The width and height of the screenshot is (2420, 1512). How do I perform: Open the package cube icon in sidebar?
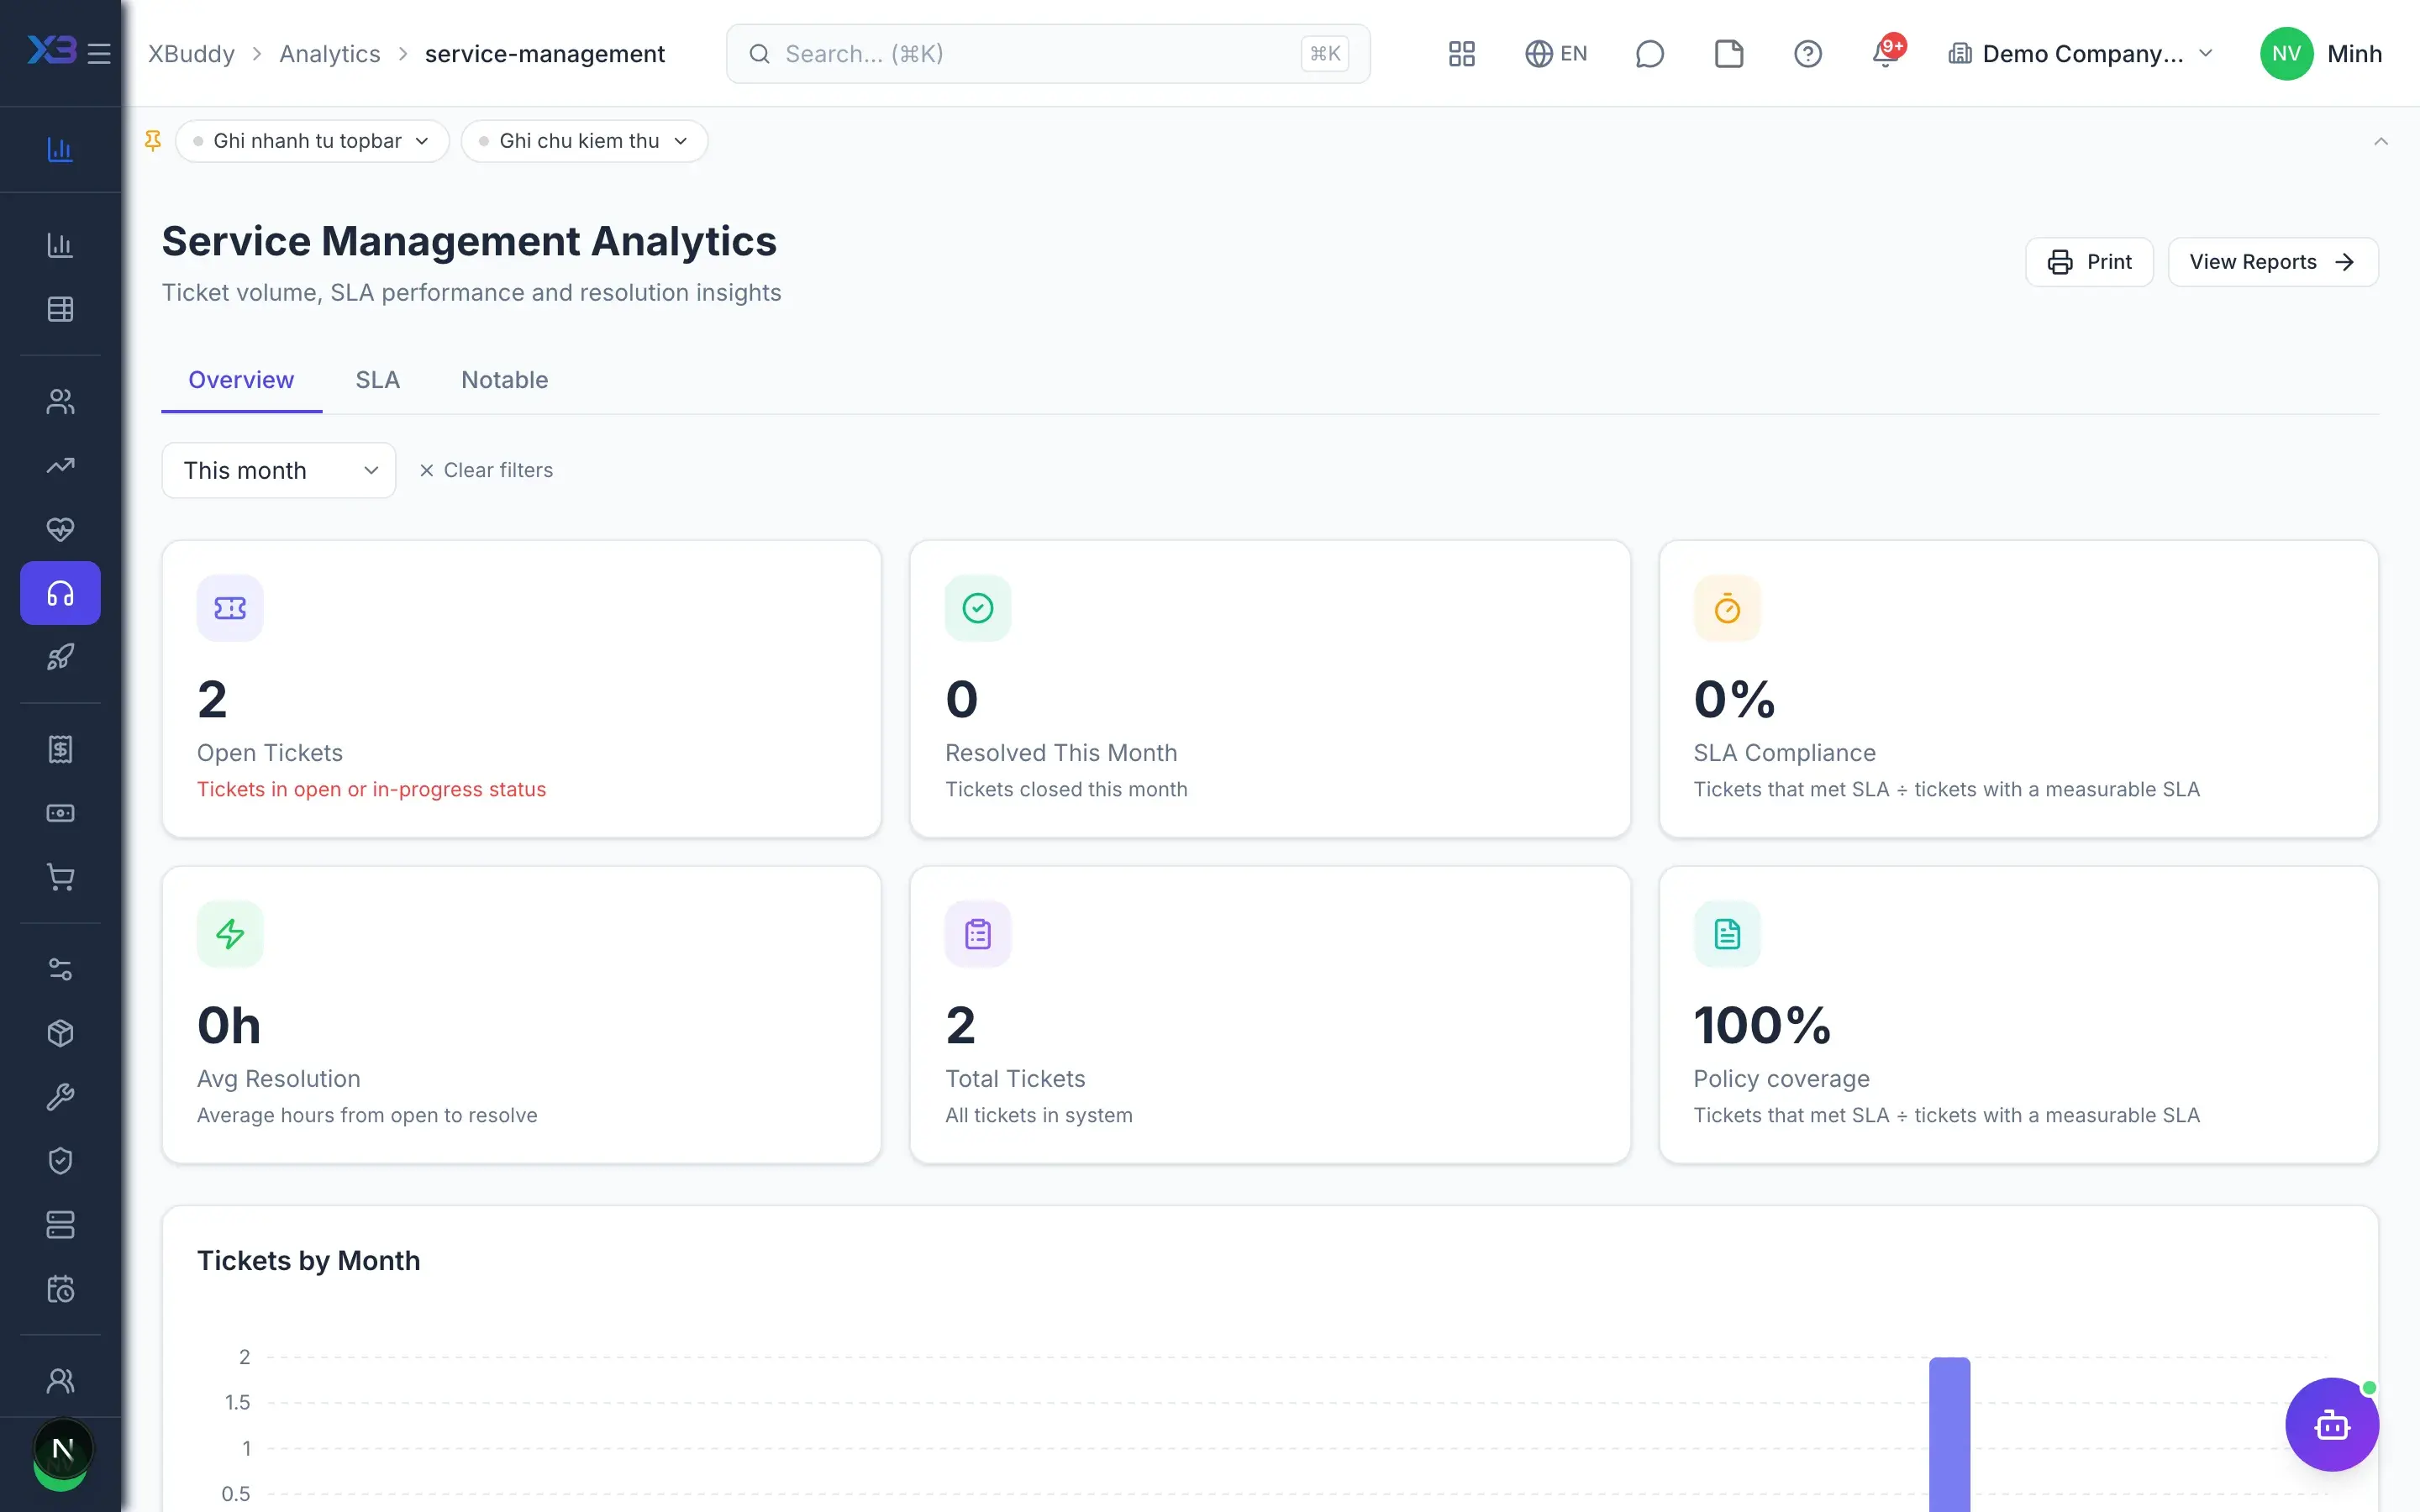[60, 1033]
